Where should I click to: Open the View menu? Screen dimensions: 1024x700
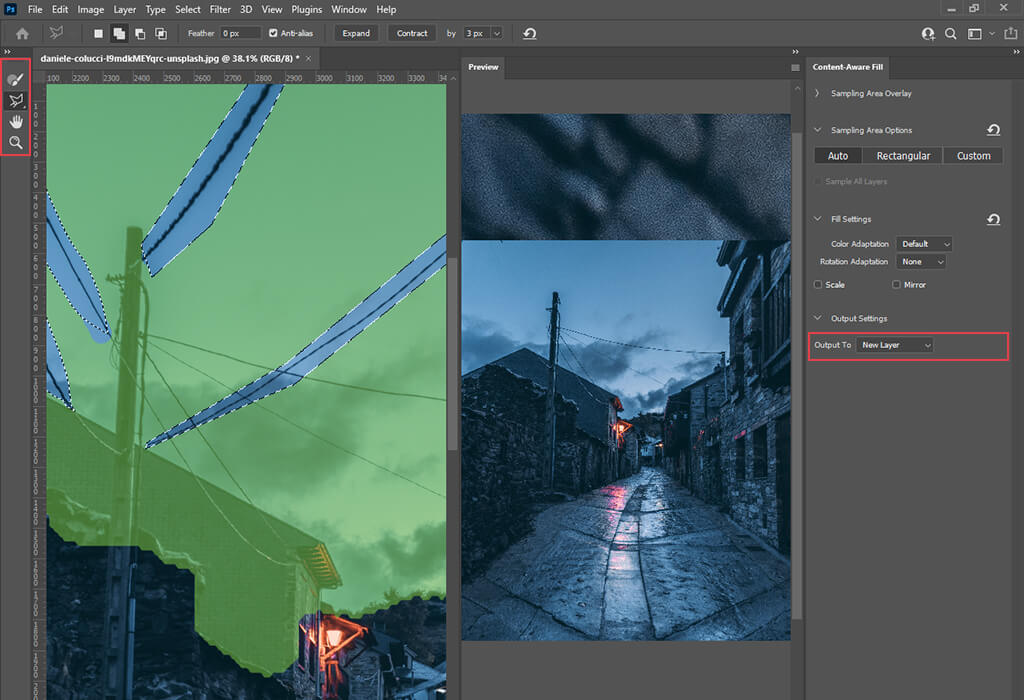[272, 9]
